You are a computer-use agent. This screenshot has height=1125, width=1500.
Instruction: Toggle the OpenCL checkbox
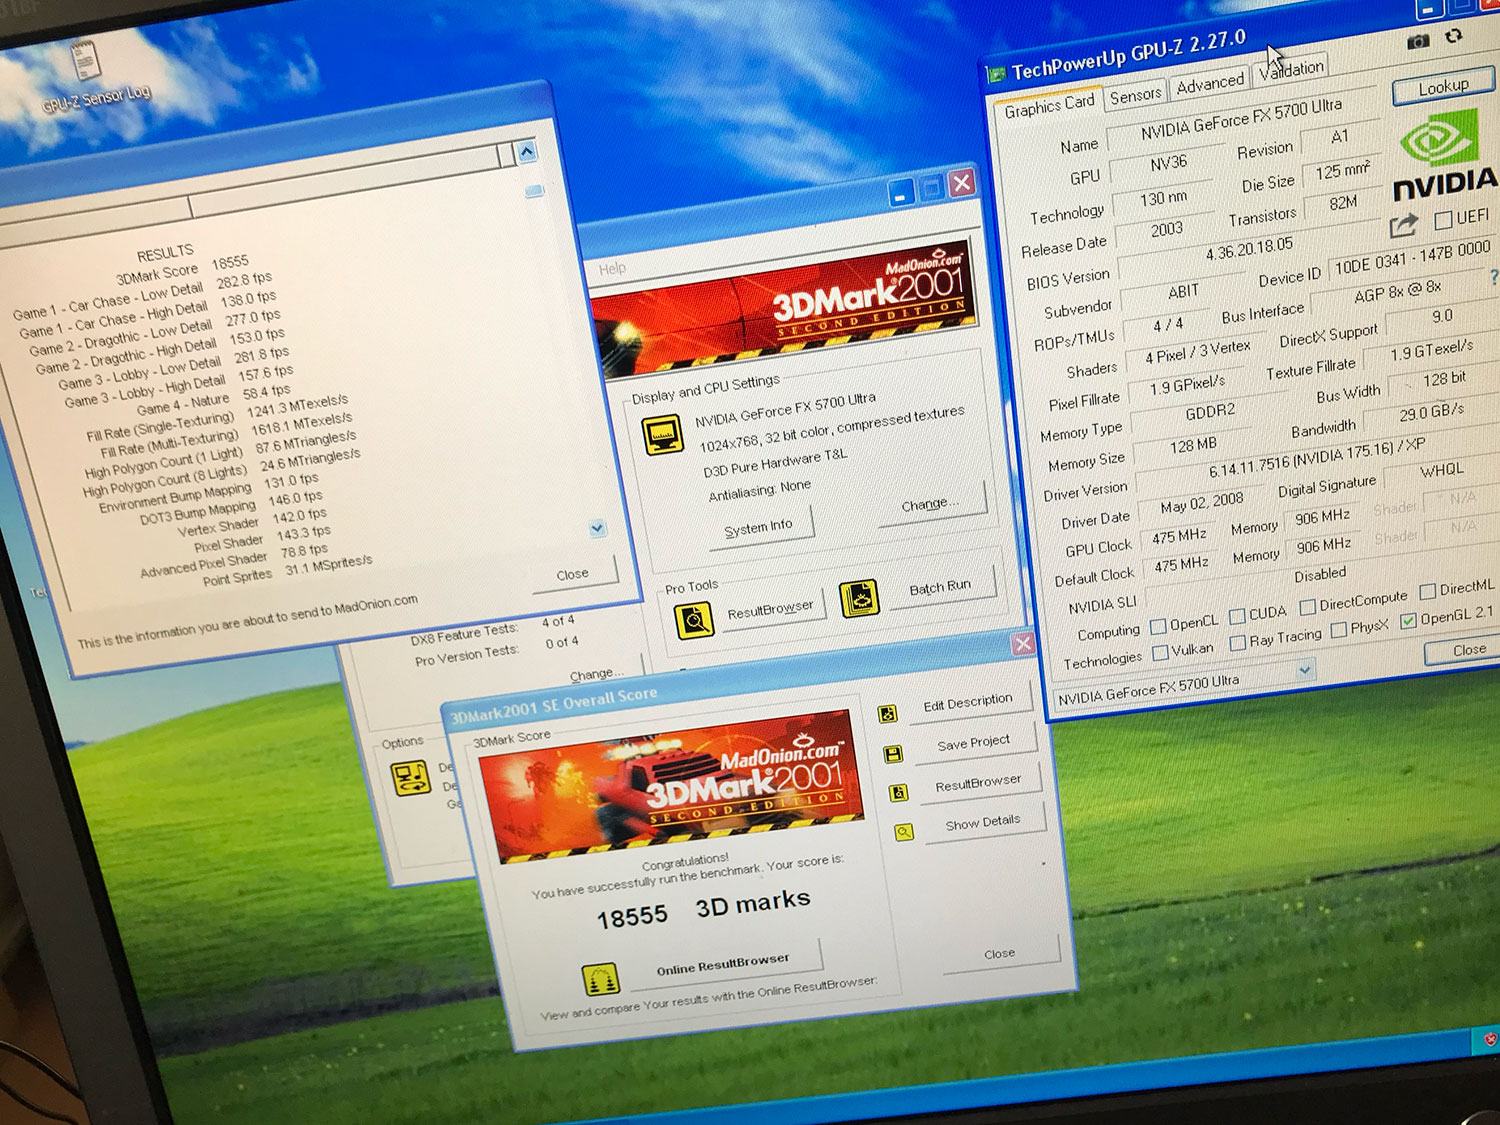[x=1158, y=627]
